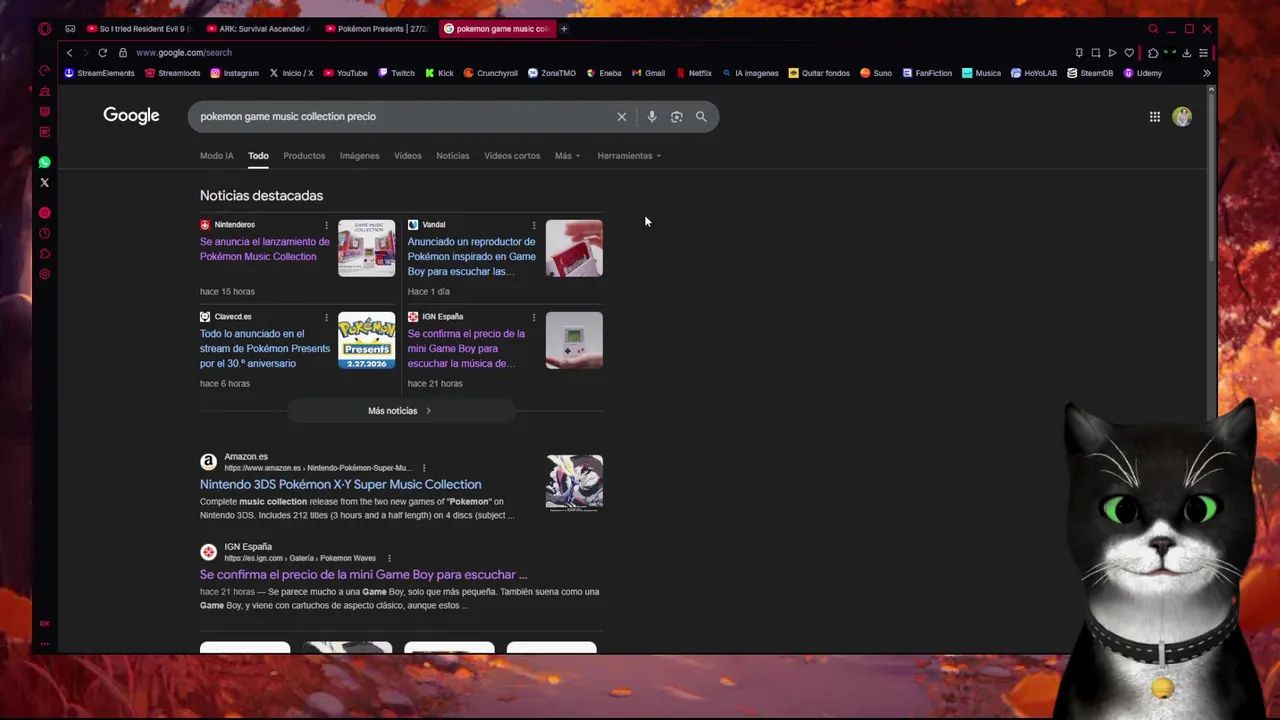
Task: Select the Noticias search tab
Action: (452, 156)
